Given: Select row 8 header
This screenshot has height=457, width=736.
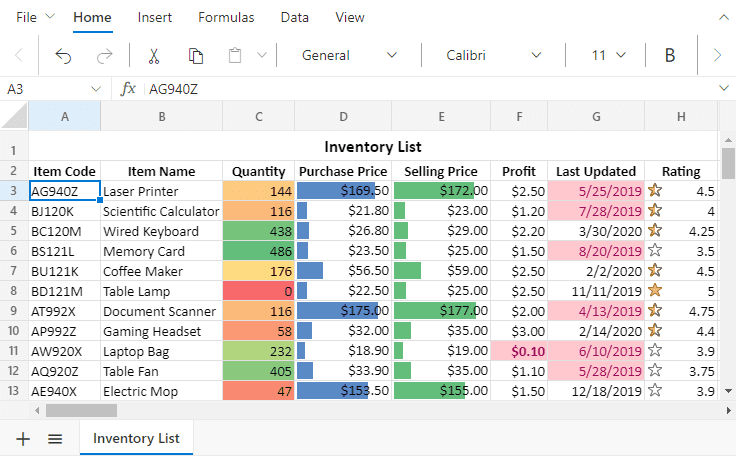Looking at the screenshot, I should [x=14, y=291].
